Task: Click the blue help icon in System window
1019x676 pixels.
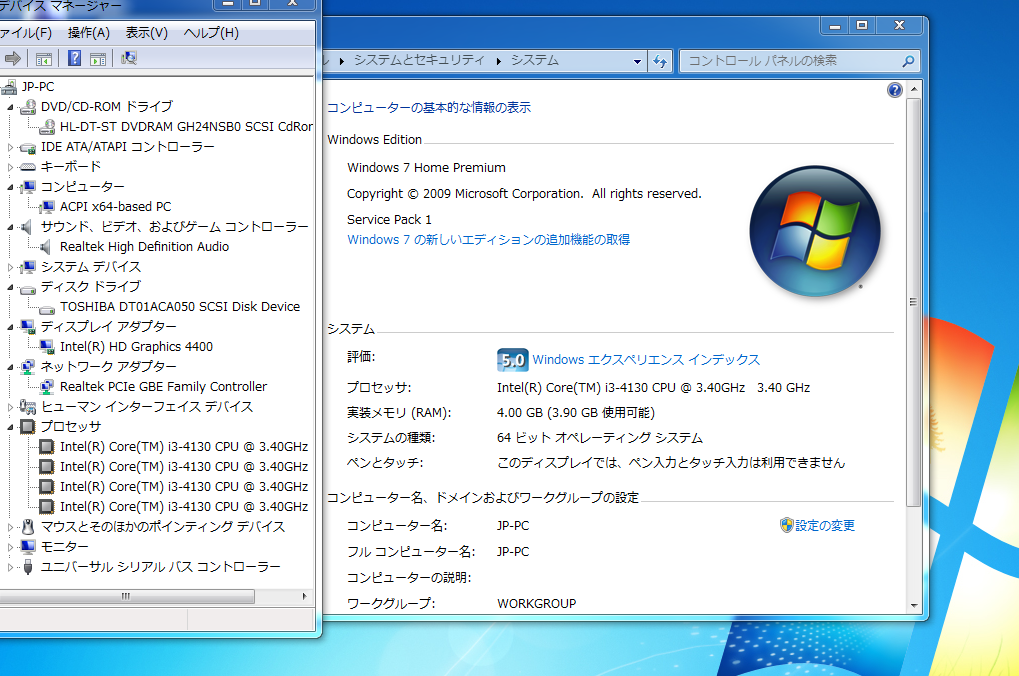Action: click(x=893, y=91)
